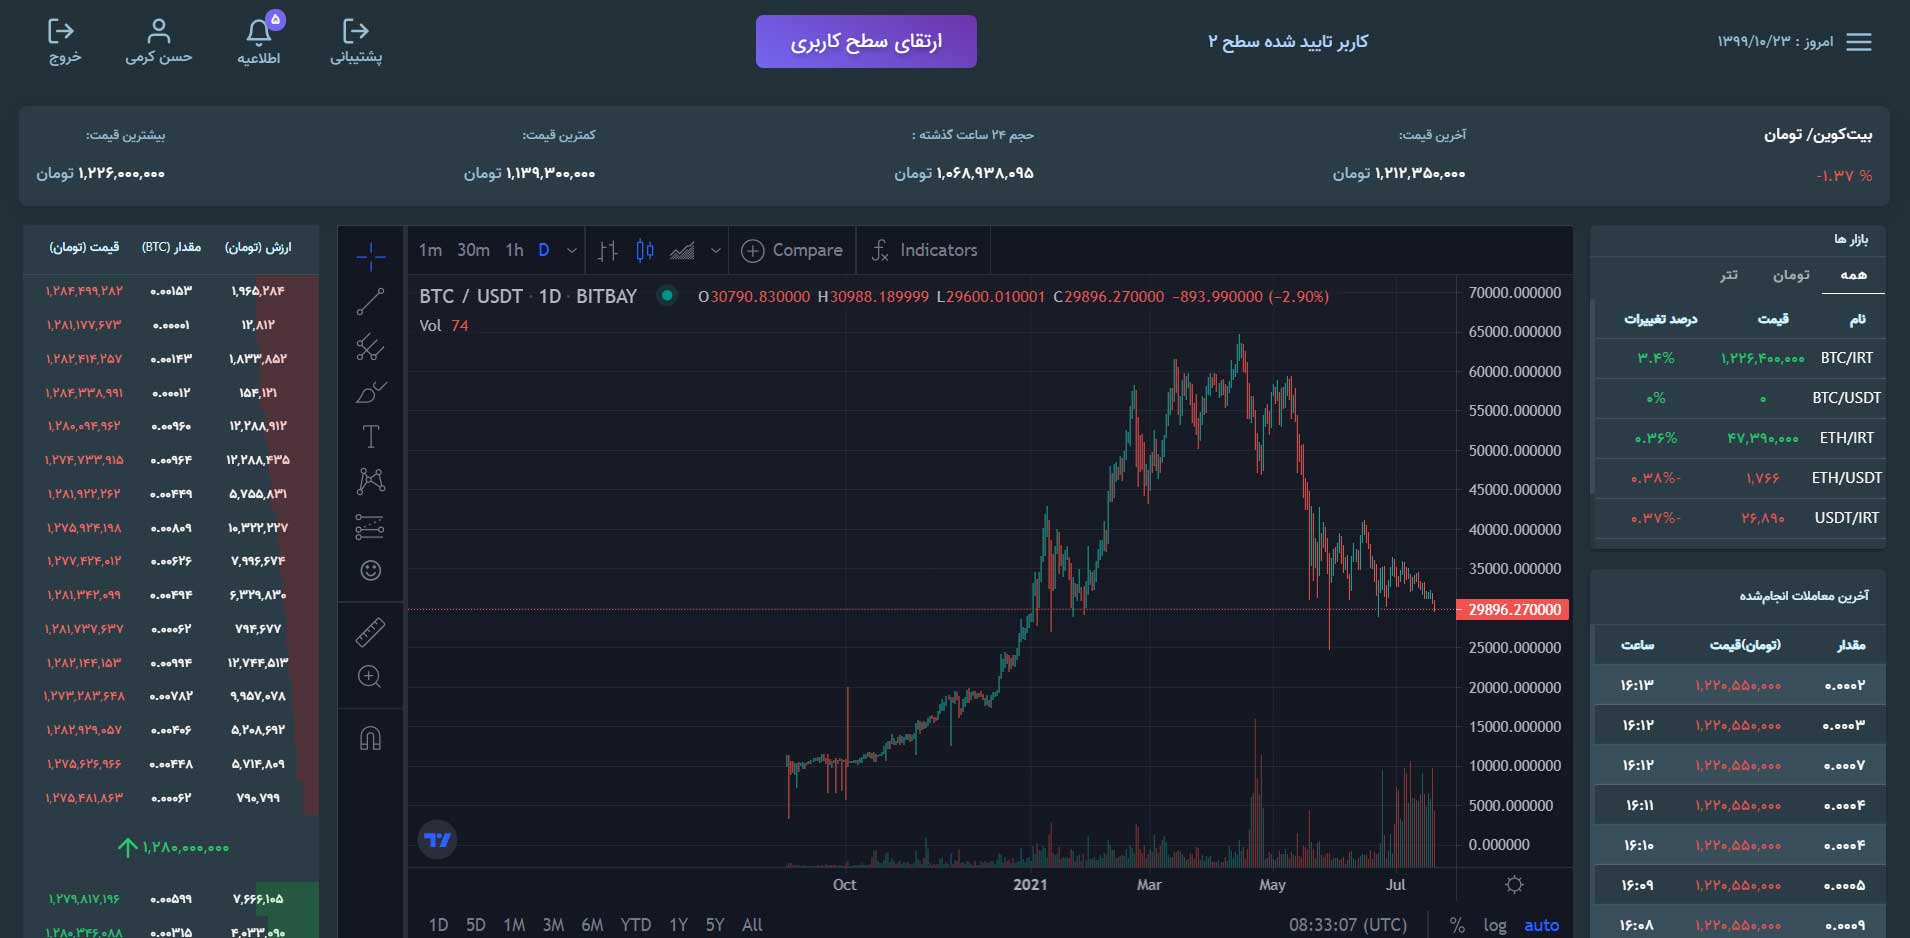The width and height of the screenshot is (1910, 938).
Task: Click the ۱,۲۸۰,۰۰۰,۰۰۰ order book mid price
Action: 173,847
